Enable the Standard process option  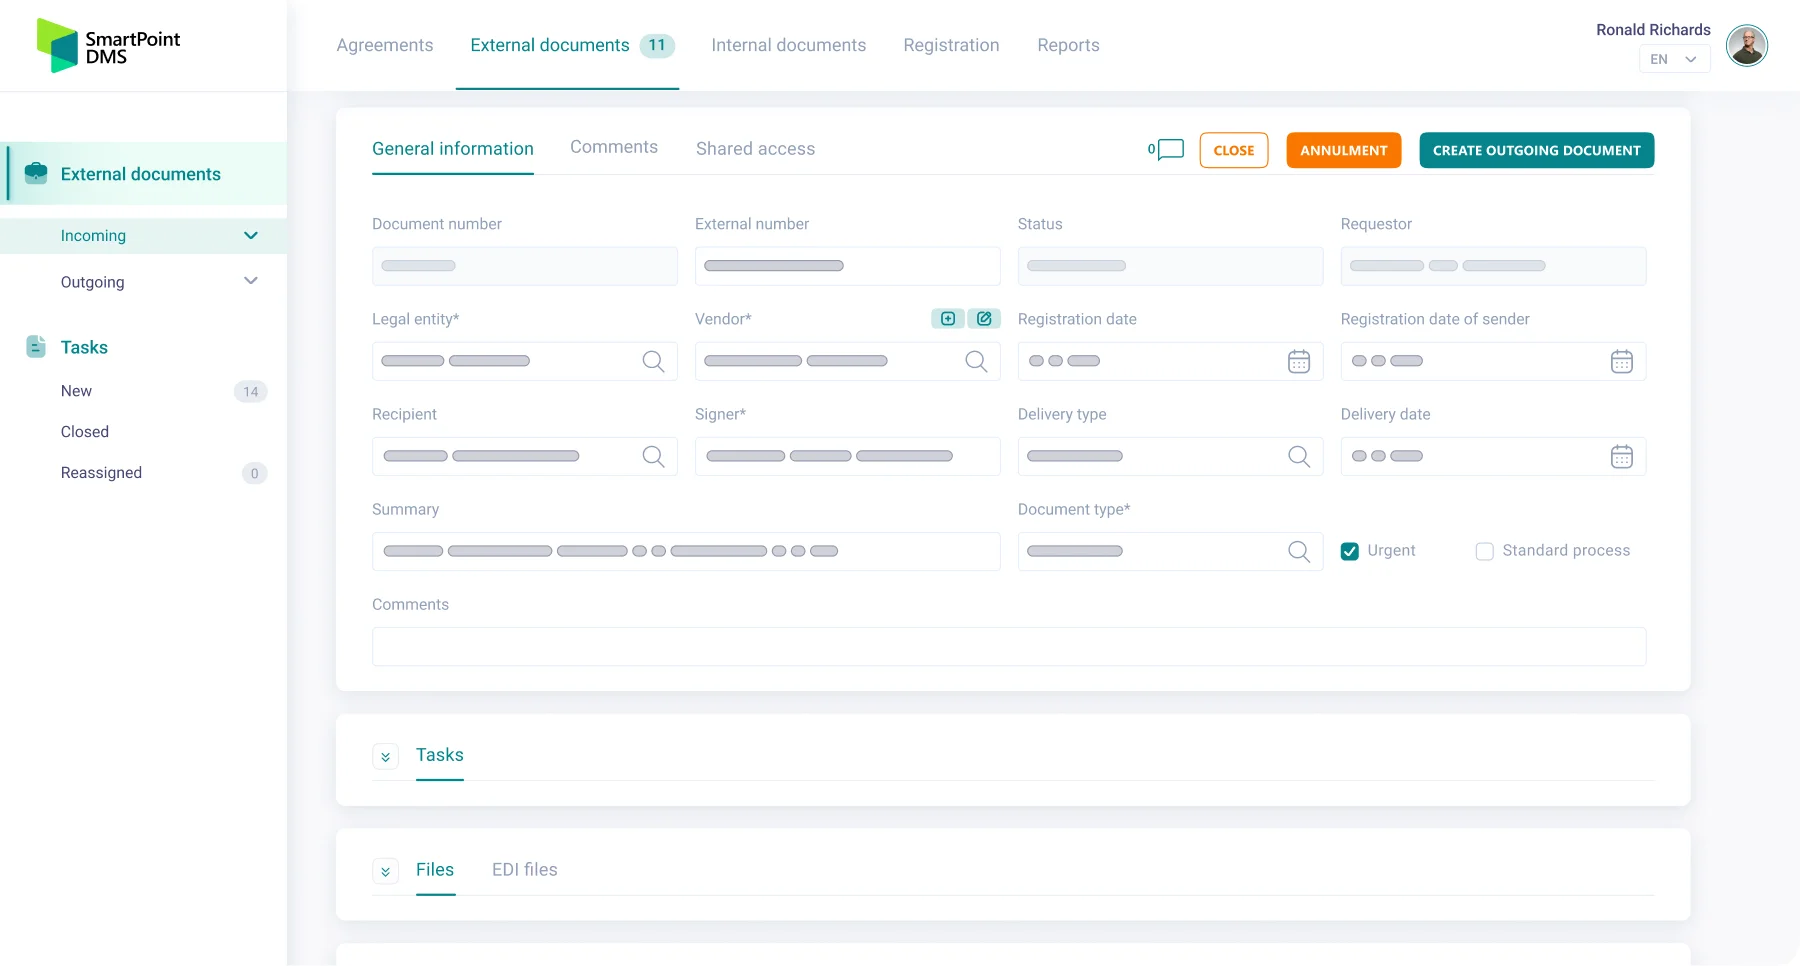(x=1484, y=551)
